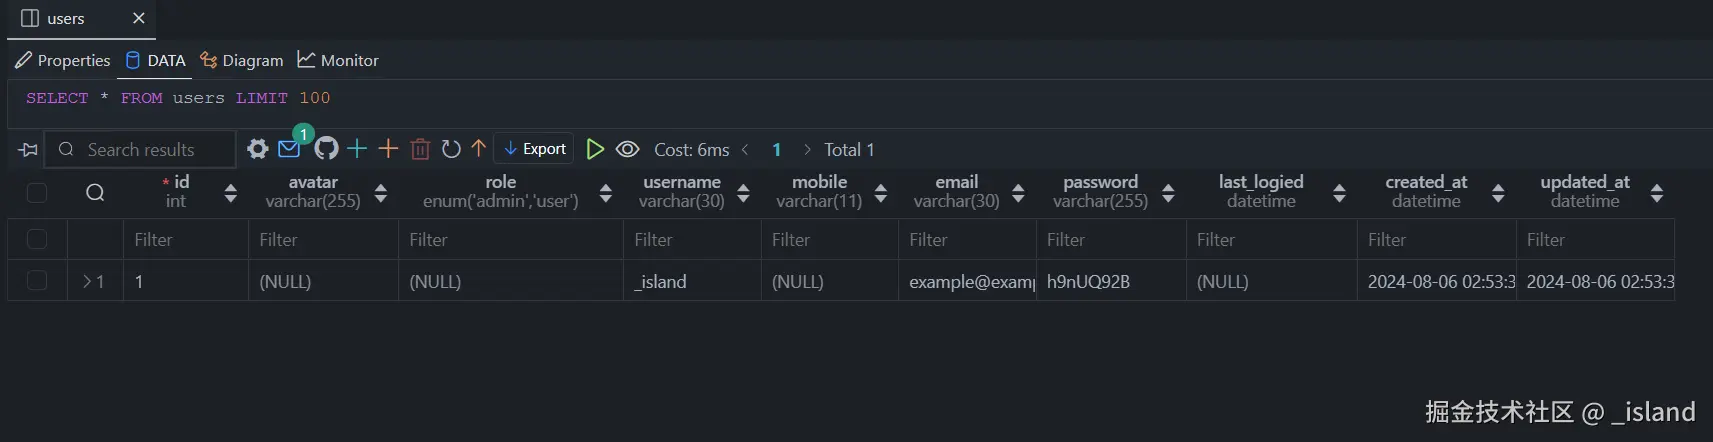Viewport: 1713px width, 442px height.
Task: Click the refresh arrow icon in the toolbar
Action: point(451,149)
